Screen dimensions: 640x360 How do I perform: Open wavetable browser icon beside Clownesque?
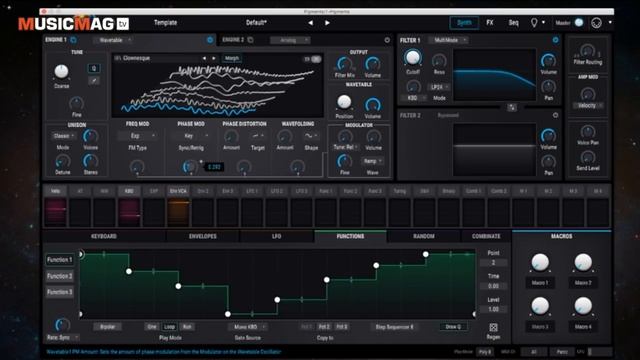coord(117,58)
